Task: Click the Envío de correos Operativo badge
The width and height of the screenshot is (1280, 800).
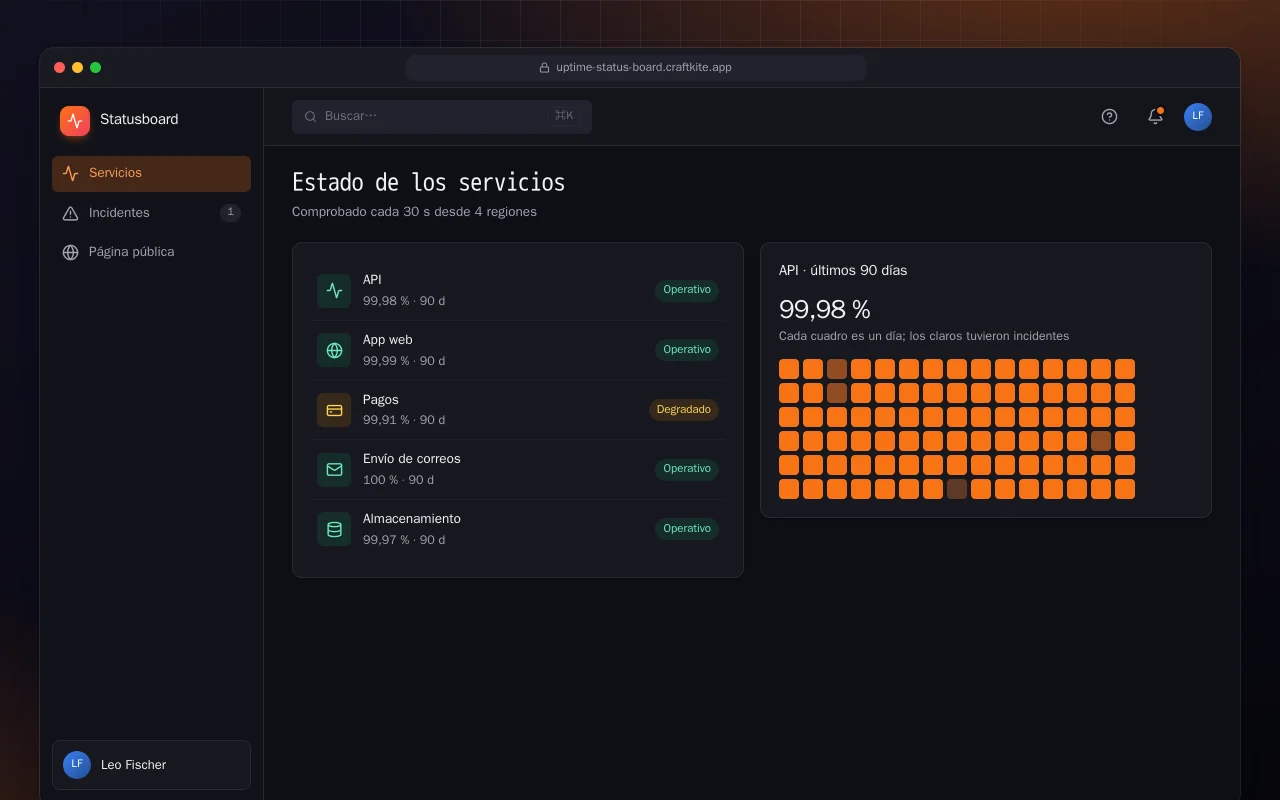Action: tap(687, 469)
